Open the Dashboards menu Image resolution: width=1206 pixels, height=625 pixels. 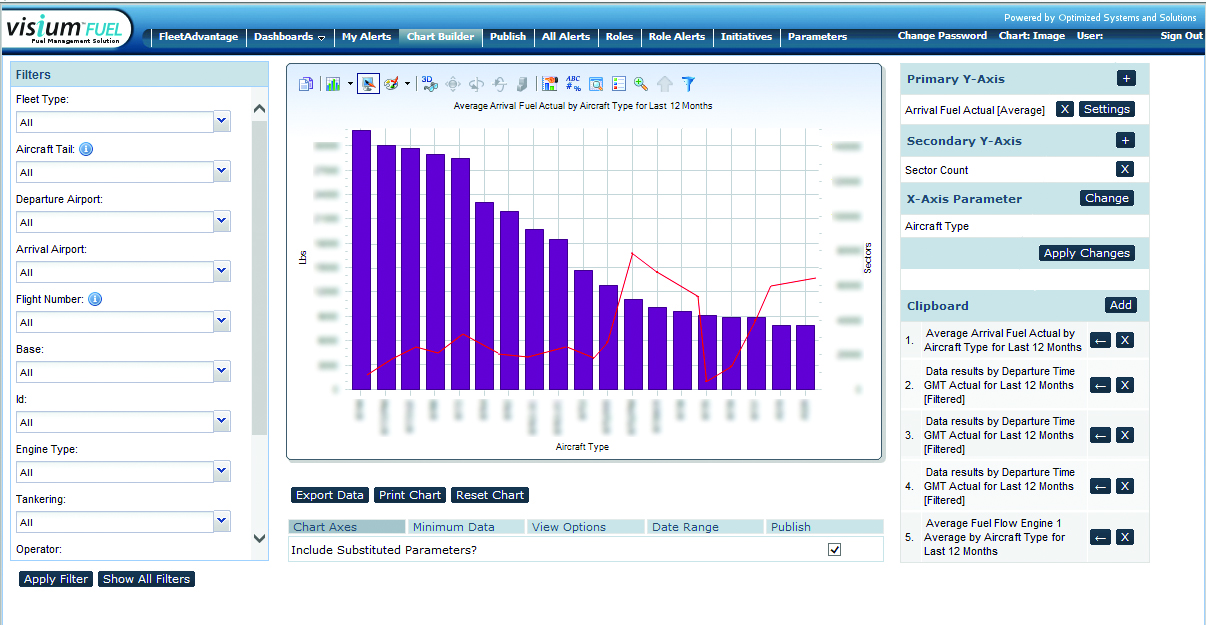point(289,37)
